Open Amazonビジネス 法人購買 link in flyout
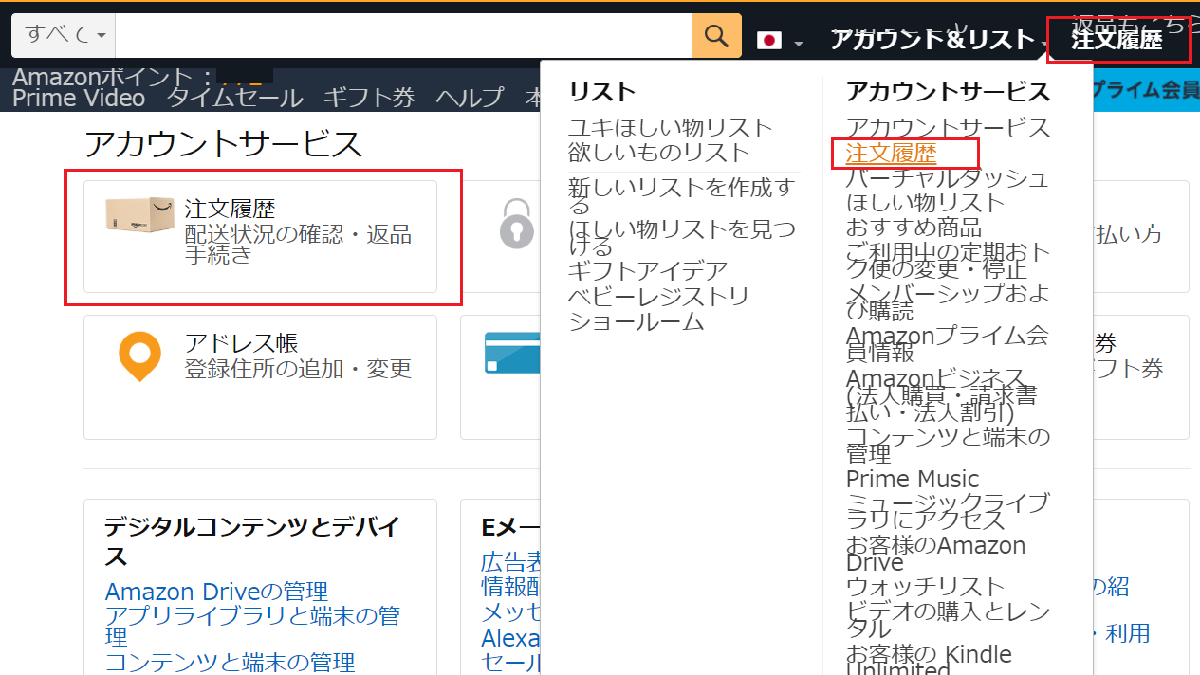 (942, 395)
